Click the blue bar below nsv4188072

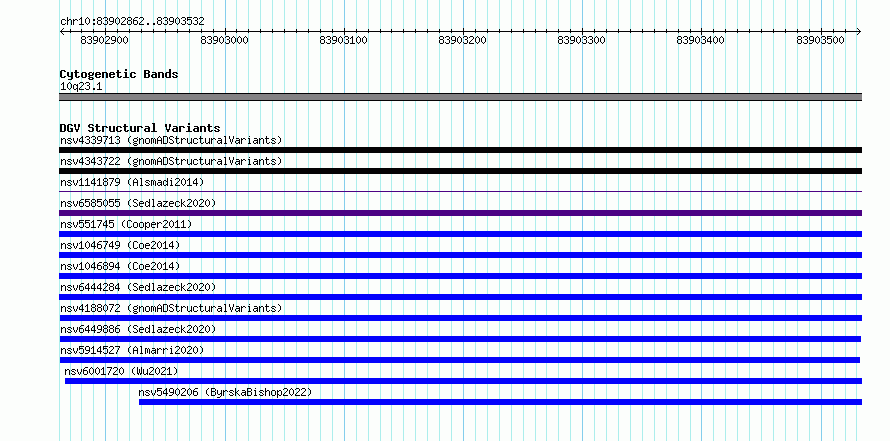[x=460, y=318]
